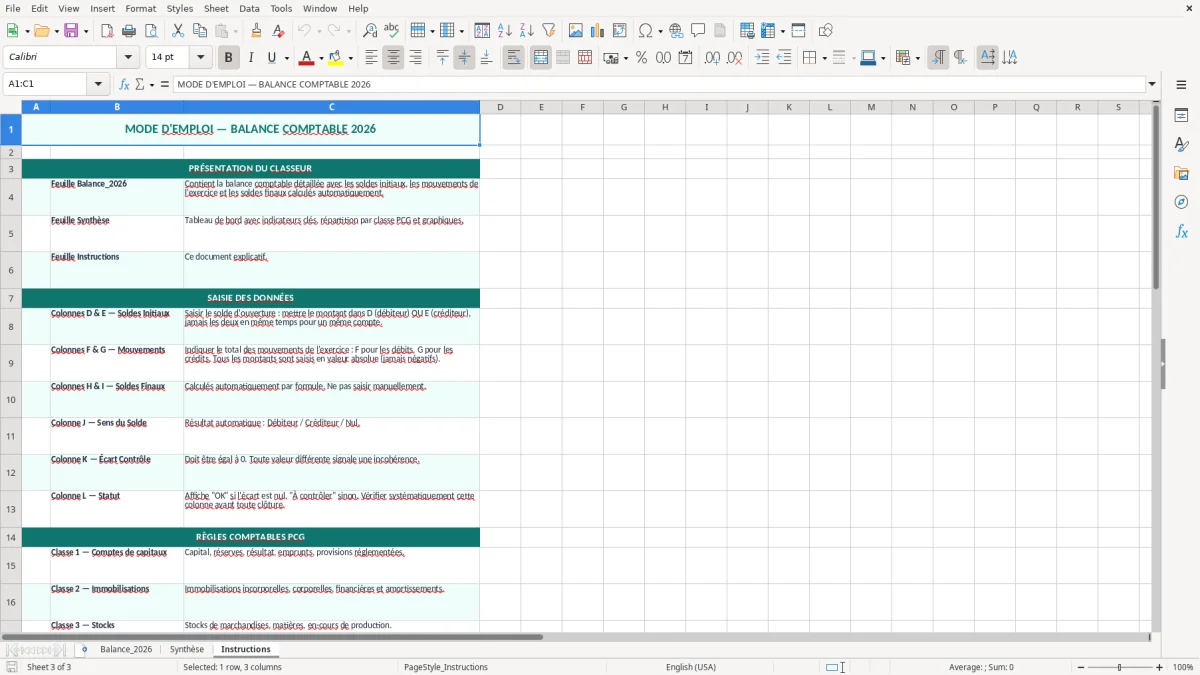Open the Sheet menu

pos(216,8)
